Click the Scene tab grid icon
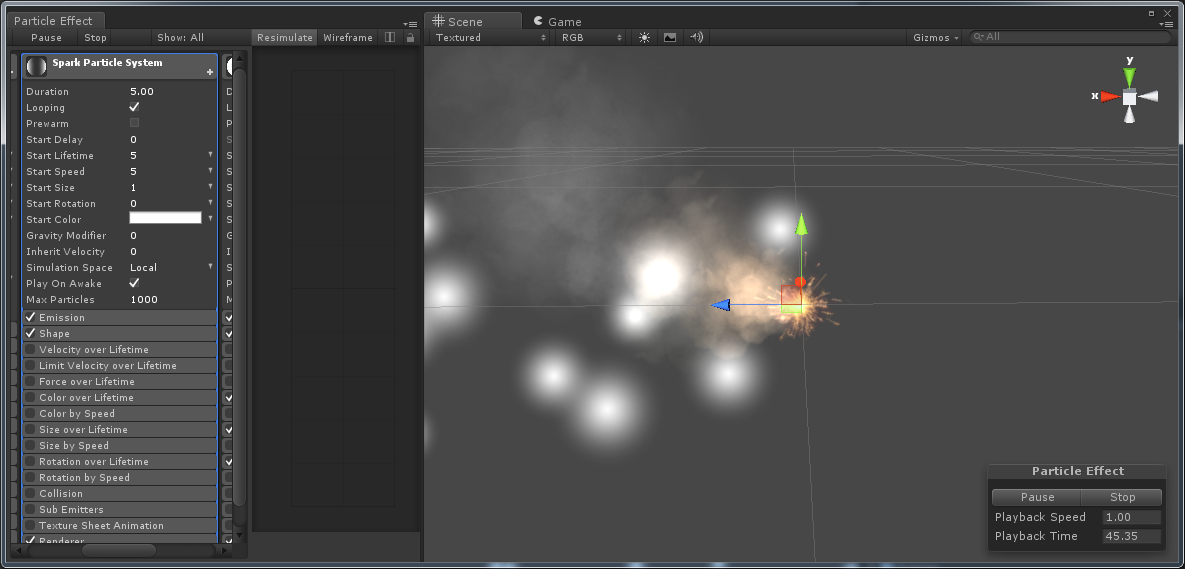 pyautogui.click(x=438, y=21)
